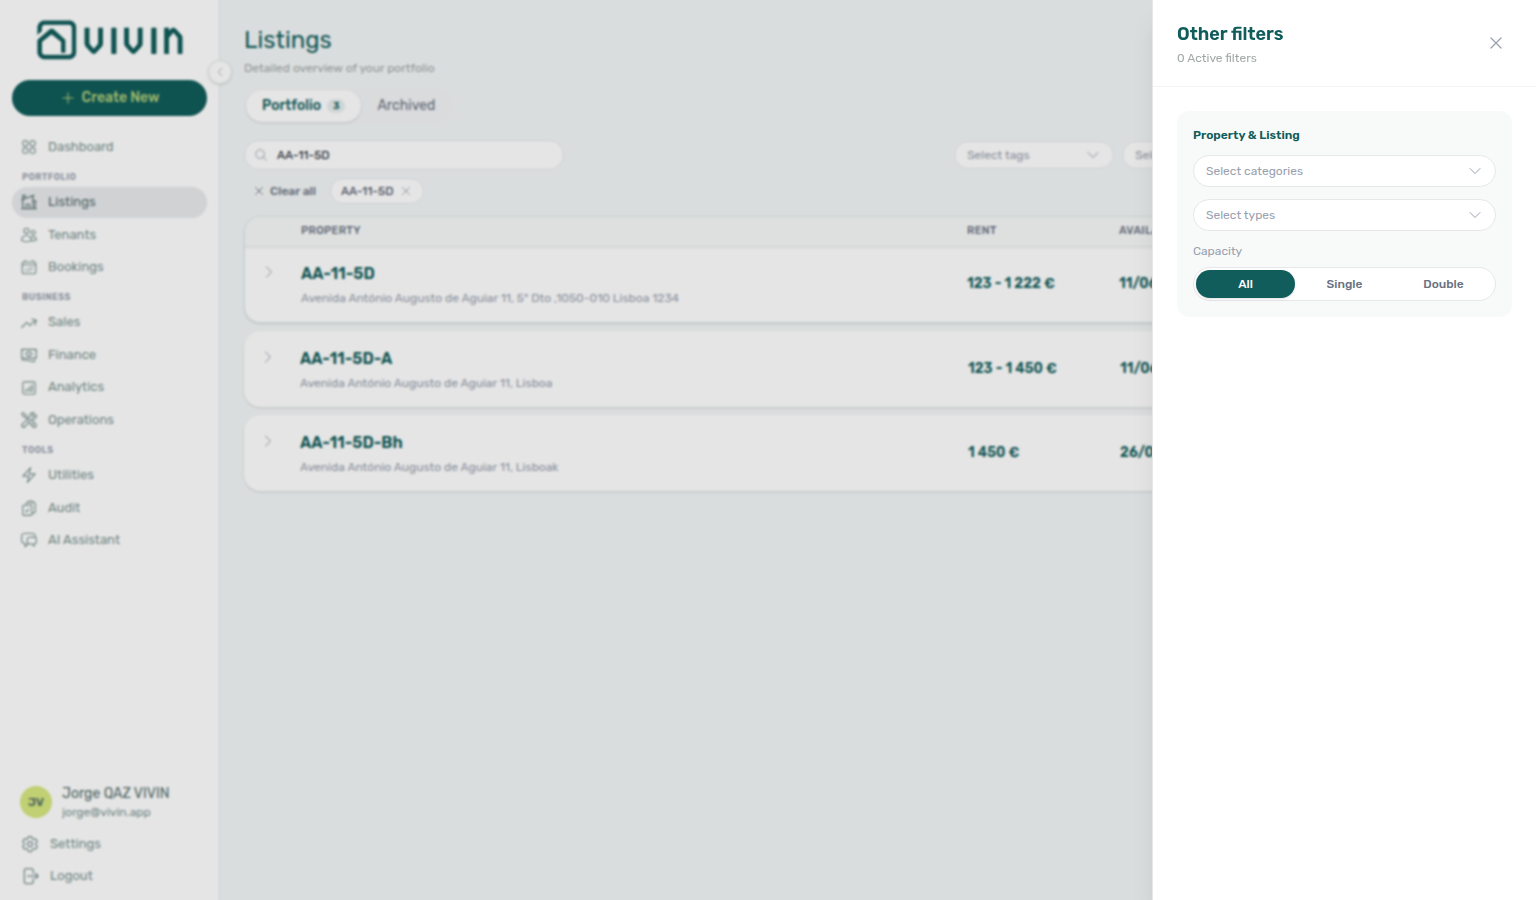Viewport: 1536px width, 900px height.
Task: Click the rent value 123 - 1222 €
Action: coord(1011,283)
